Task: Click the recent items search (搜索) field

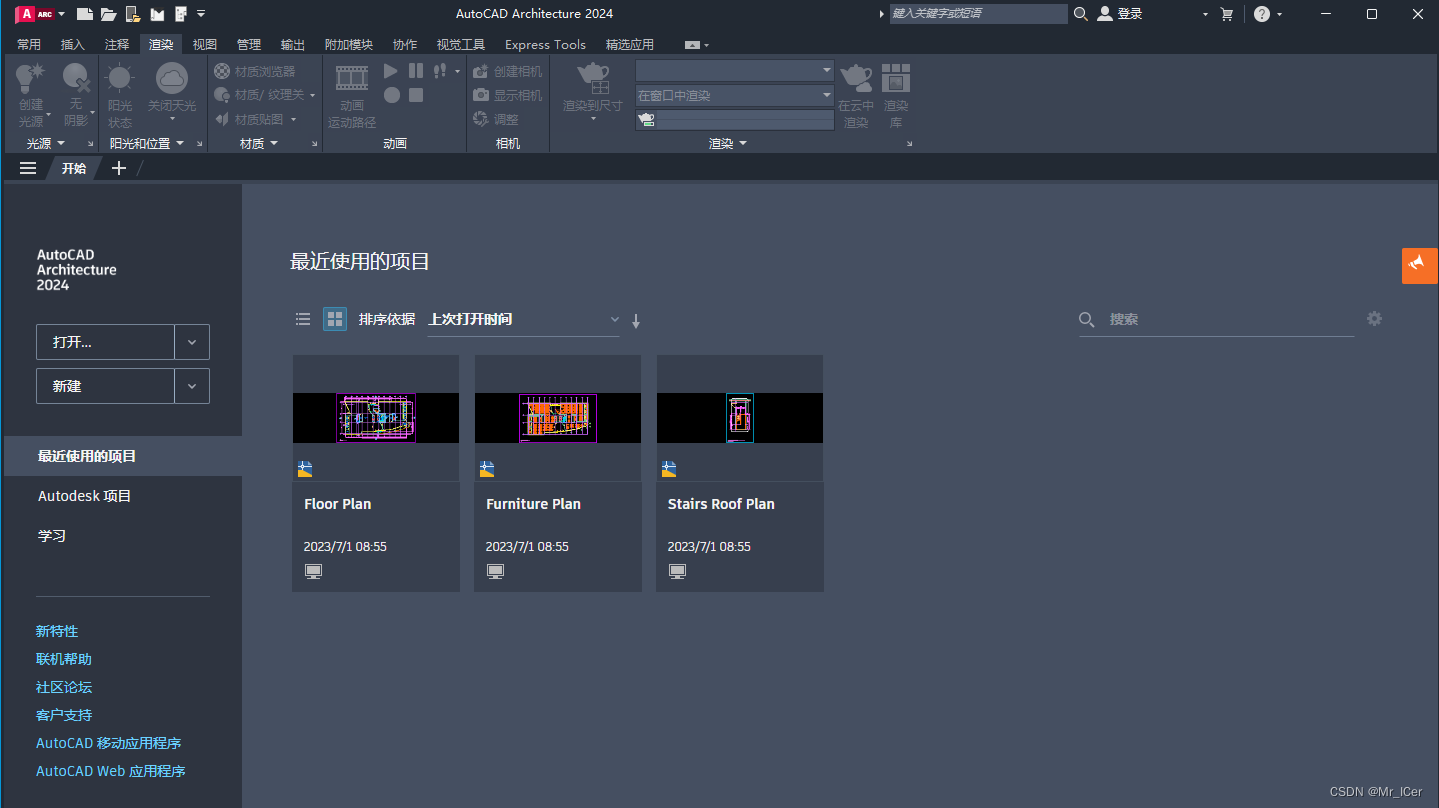Action: (x=1217, y=319)
